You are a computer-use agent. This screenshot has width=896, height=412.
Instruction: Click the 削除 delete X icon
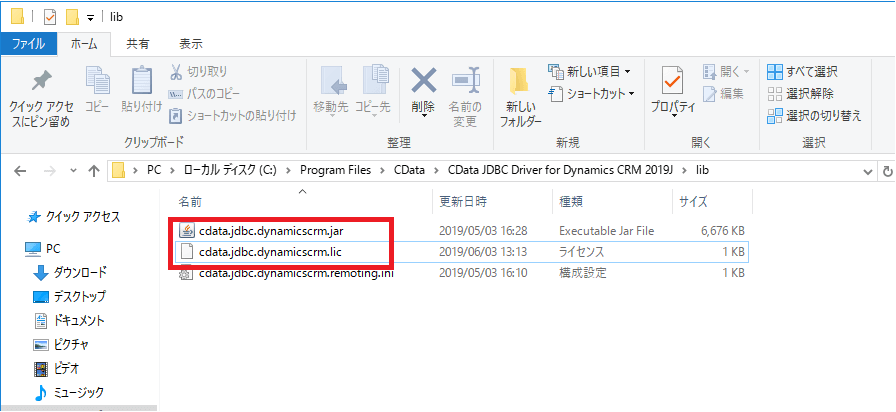[x=423, y=81]
